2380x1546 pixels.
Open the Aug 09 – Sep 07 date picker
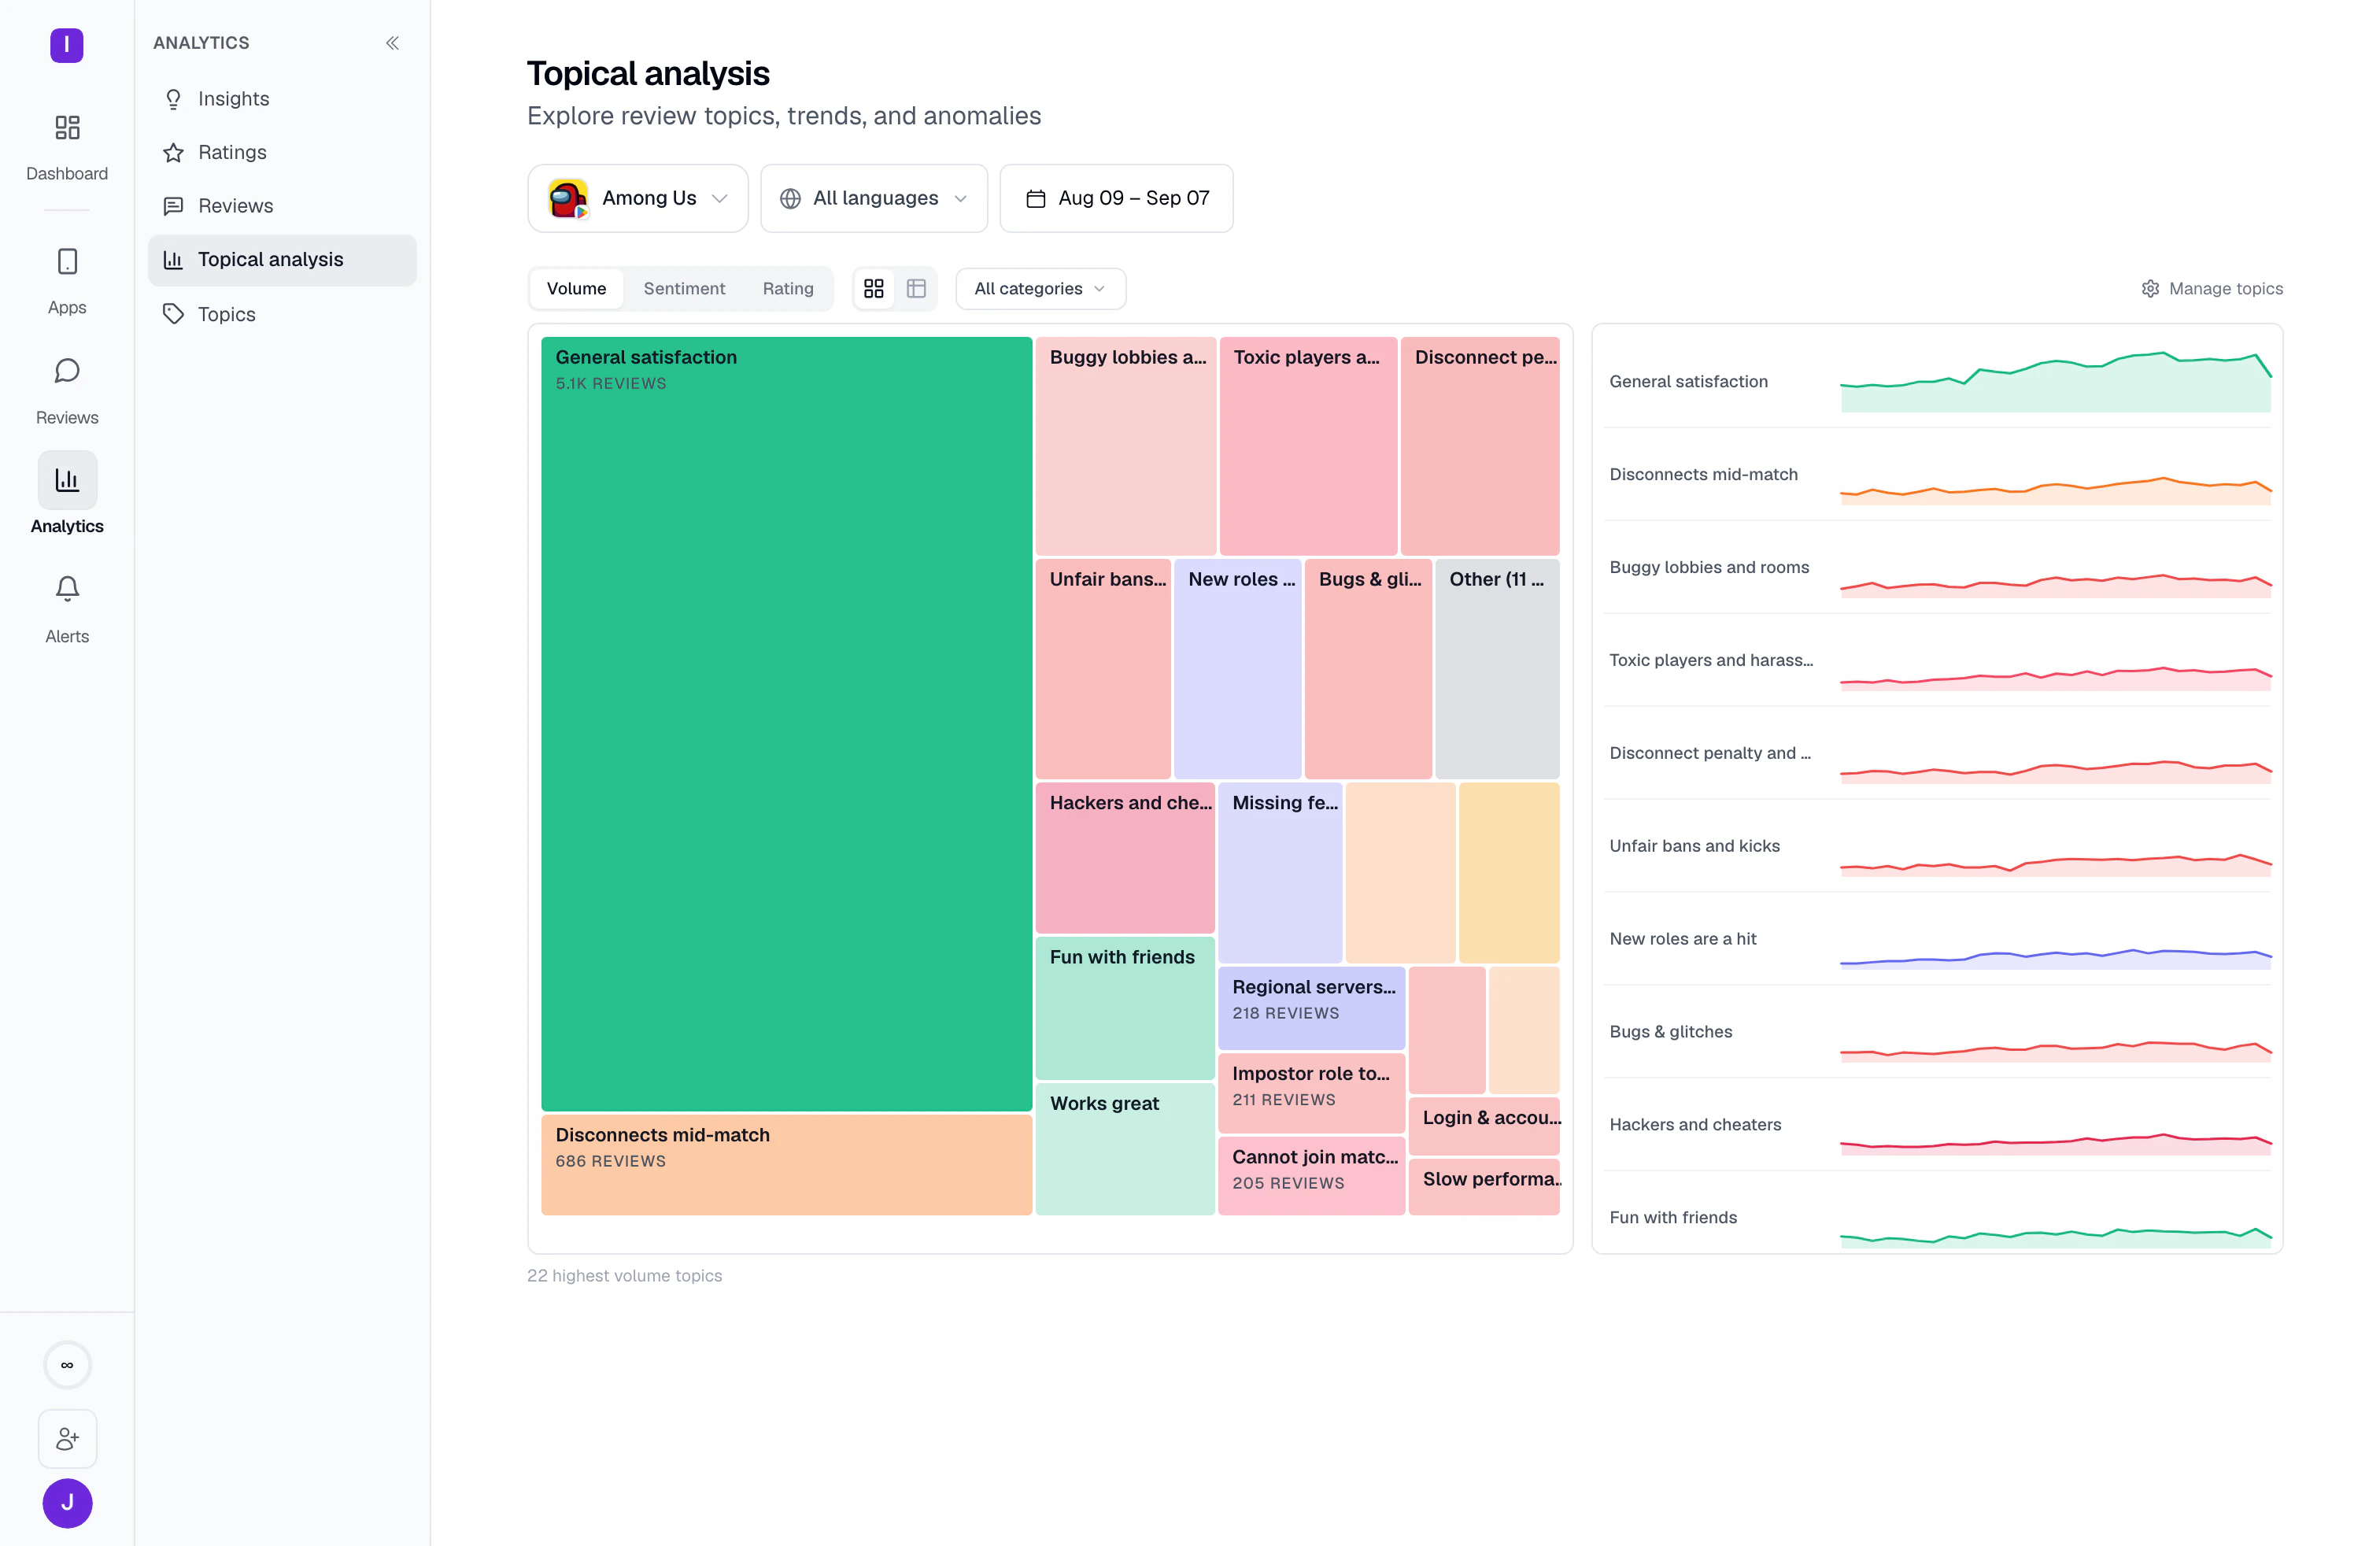tap(1116, 199)
